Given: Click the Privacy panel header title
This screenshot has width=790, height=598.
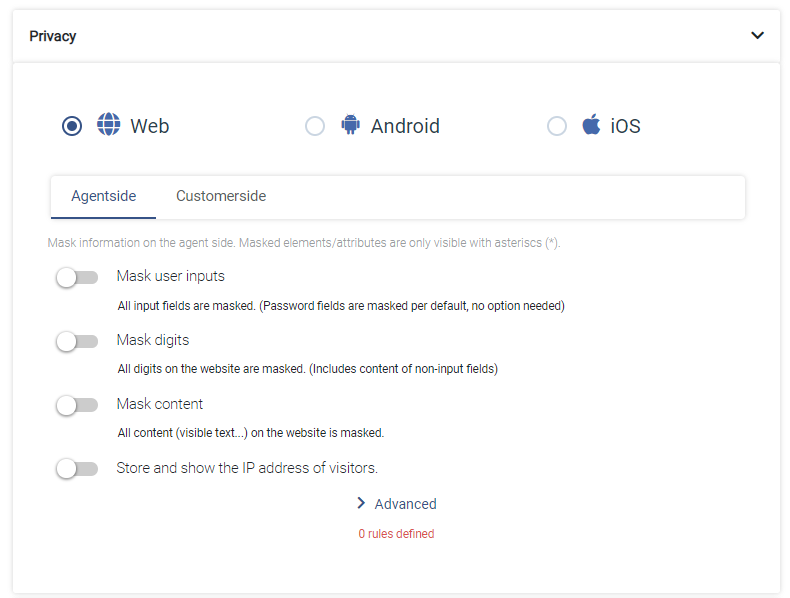Looking at the screenshot, I should click(x=52, y=36).
